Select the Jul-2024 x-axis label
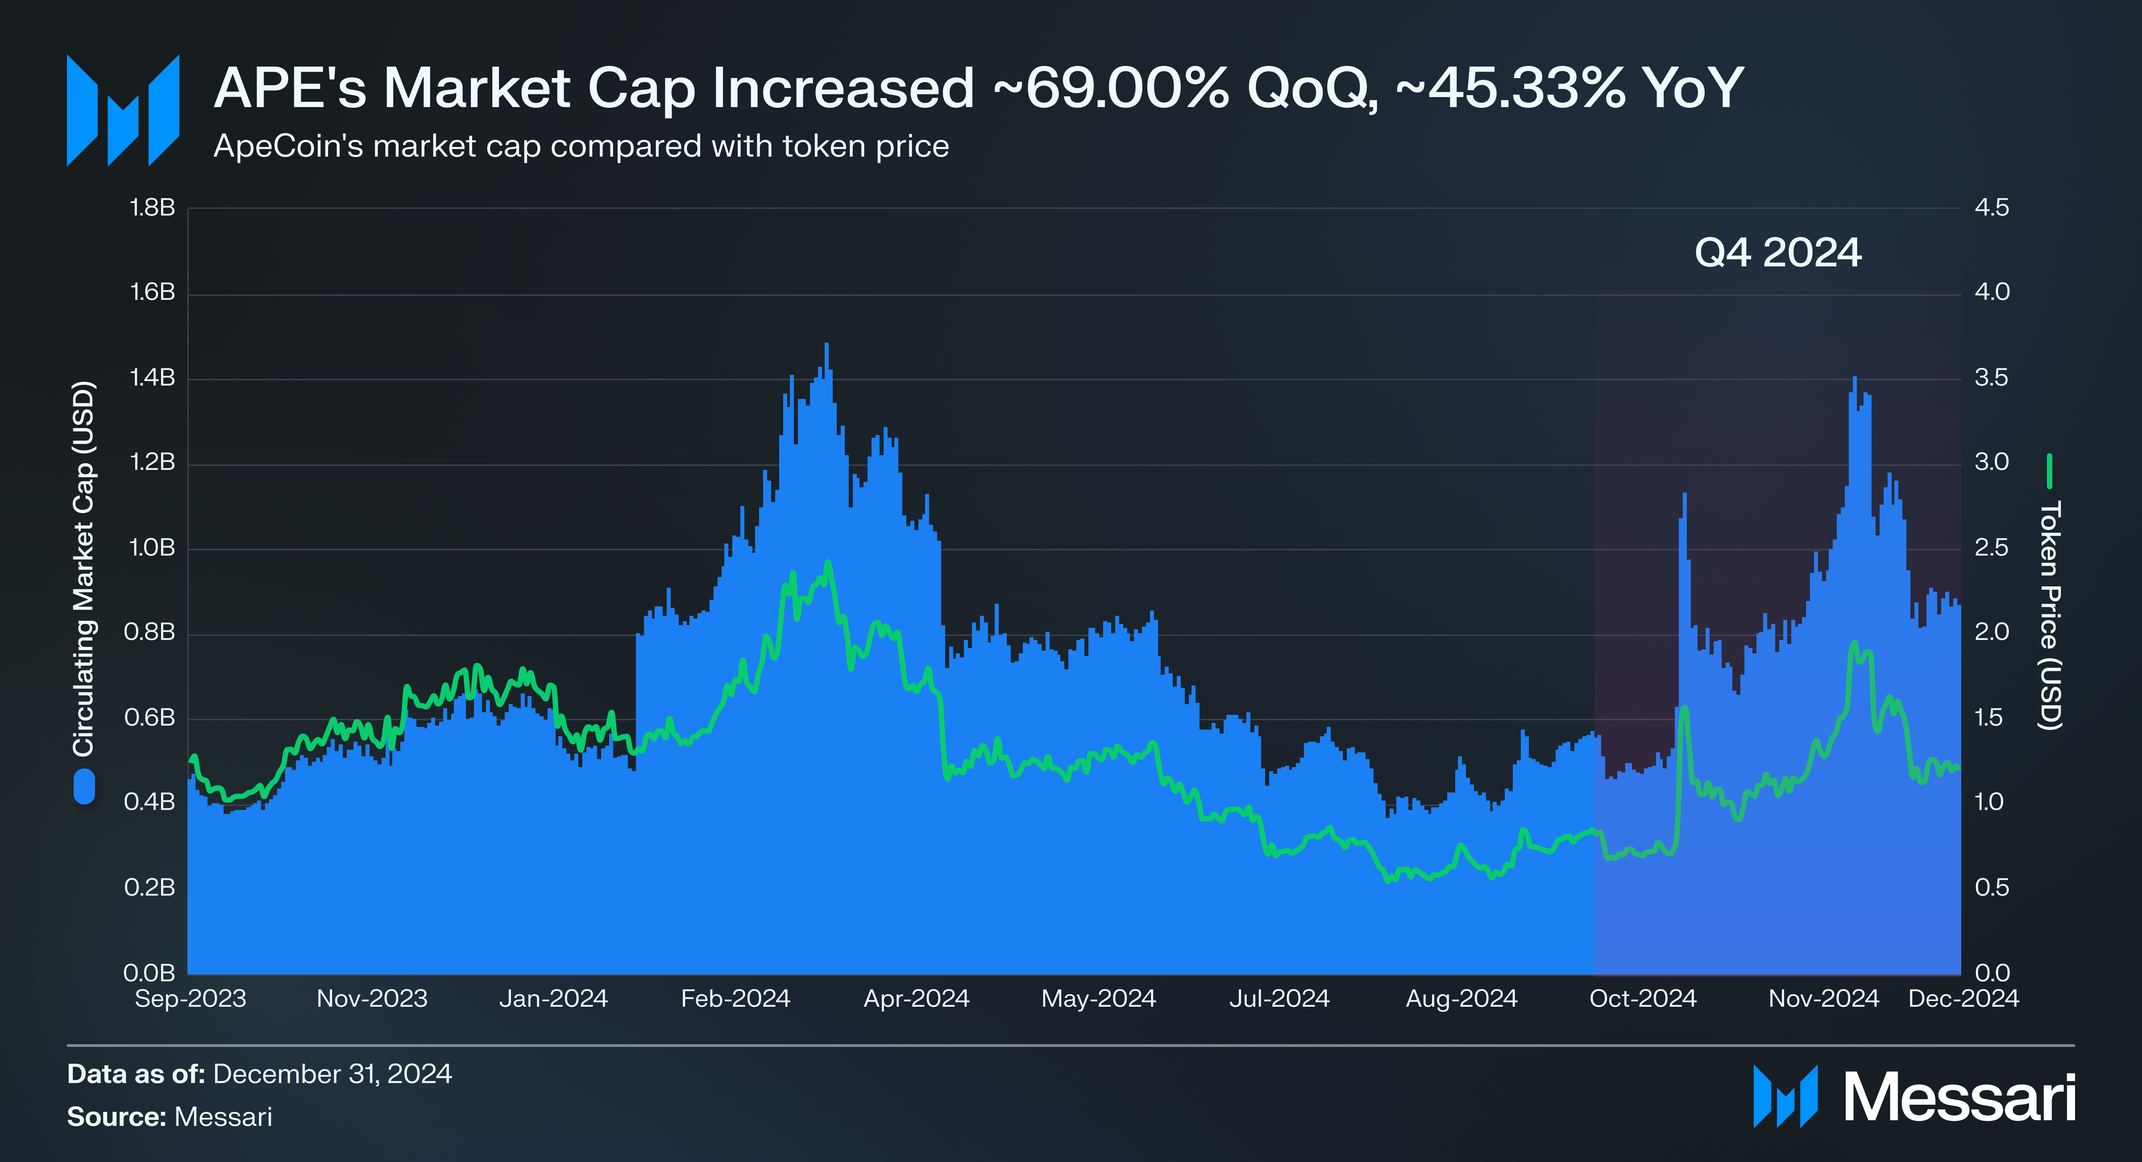The height and width of the screenshot is (1162, 2142). [x=1279, y=999]
